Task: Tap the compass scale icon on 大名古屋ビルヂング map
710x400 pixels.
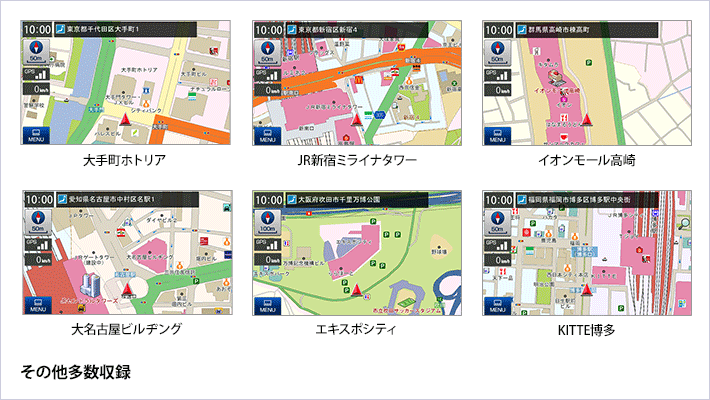Action: (38, 222)
